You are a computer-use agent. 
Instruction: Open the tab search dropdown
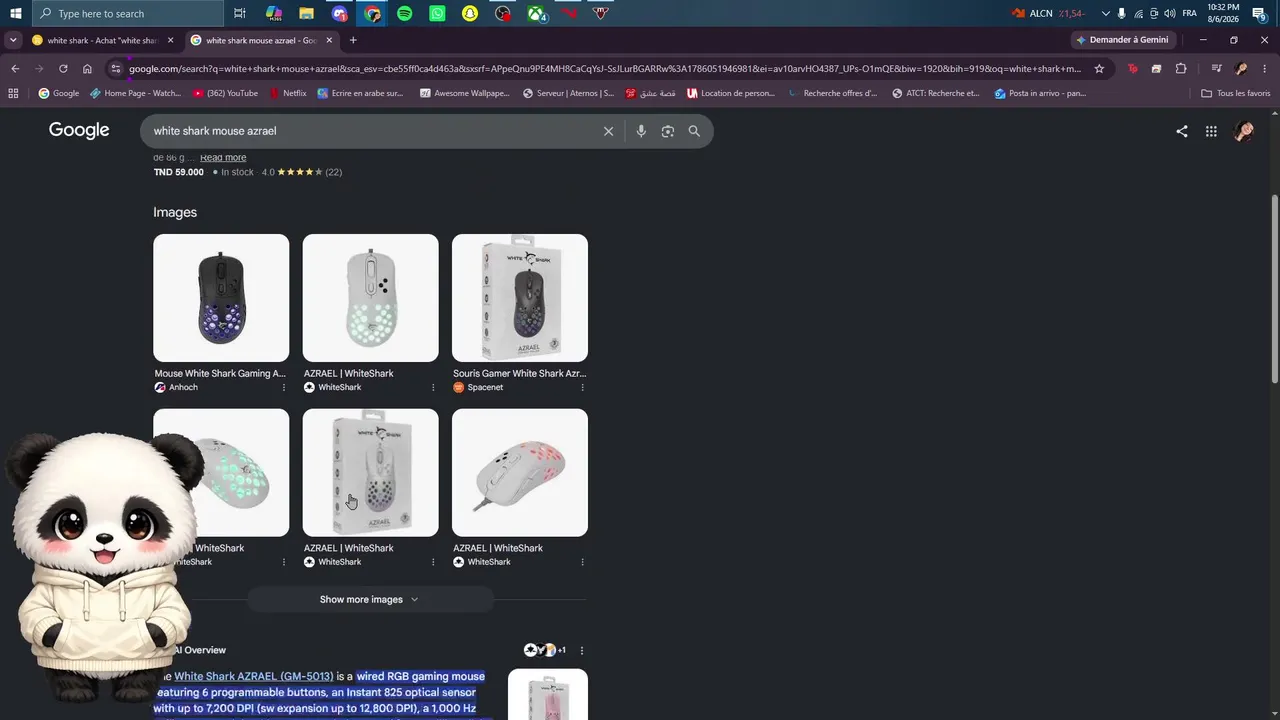(12, 40)
